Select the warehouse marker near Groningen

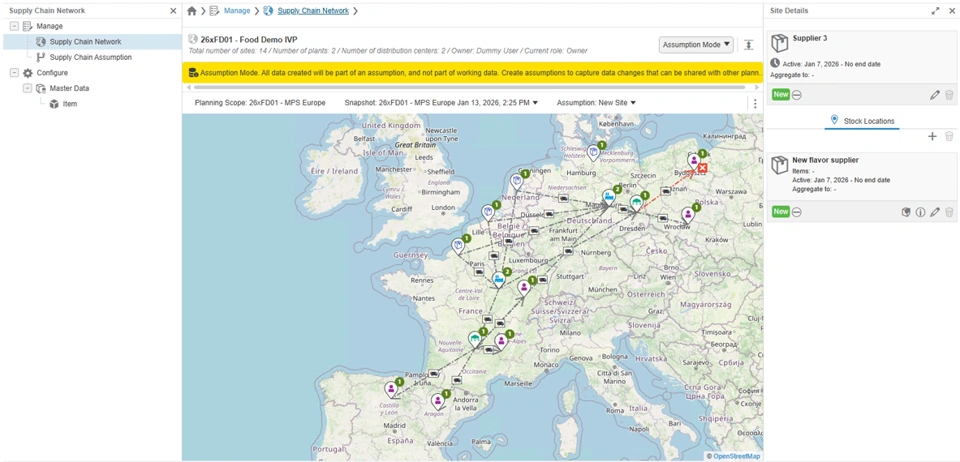pos(517,182)
